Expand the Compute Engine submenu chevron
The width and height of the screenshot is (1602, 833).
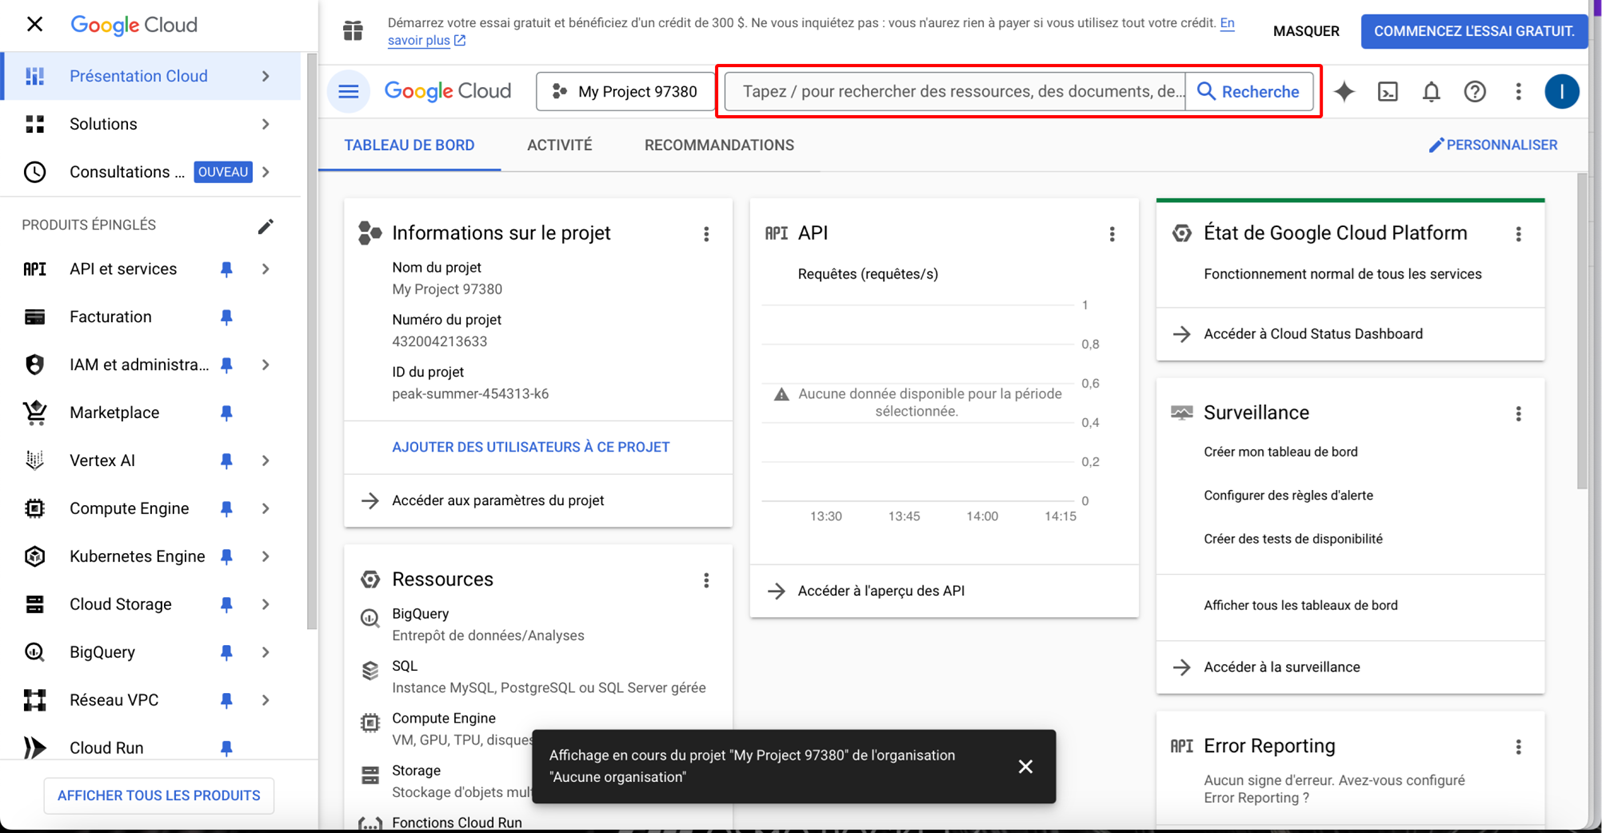pyautogui.click(x=266, y=509)
